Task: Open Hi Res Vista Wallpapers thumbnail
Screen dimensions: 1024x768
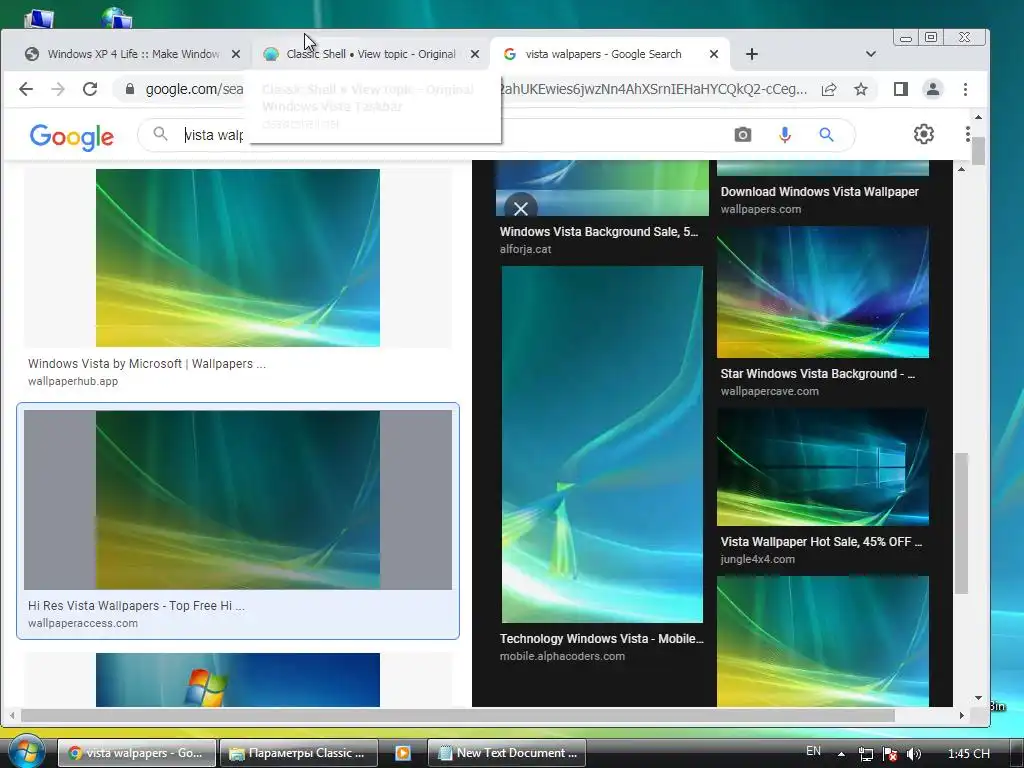Action: 238,500
